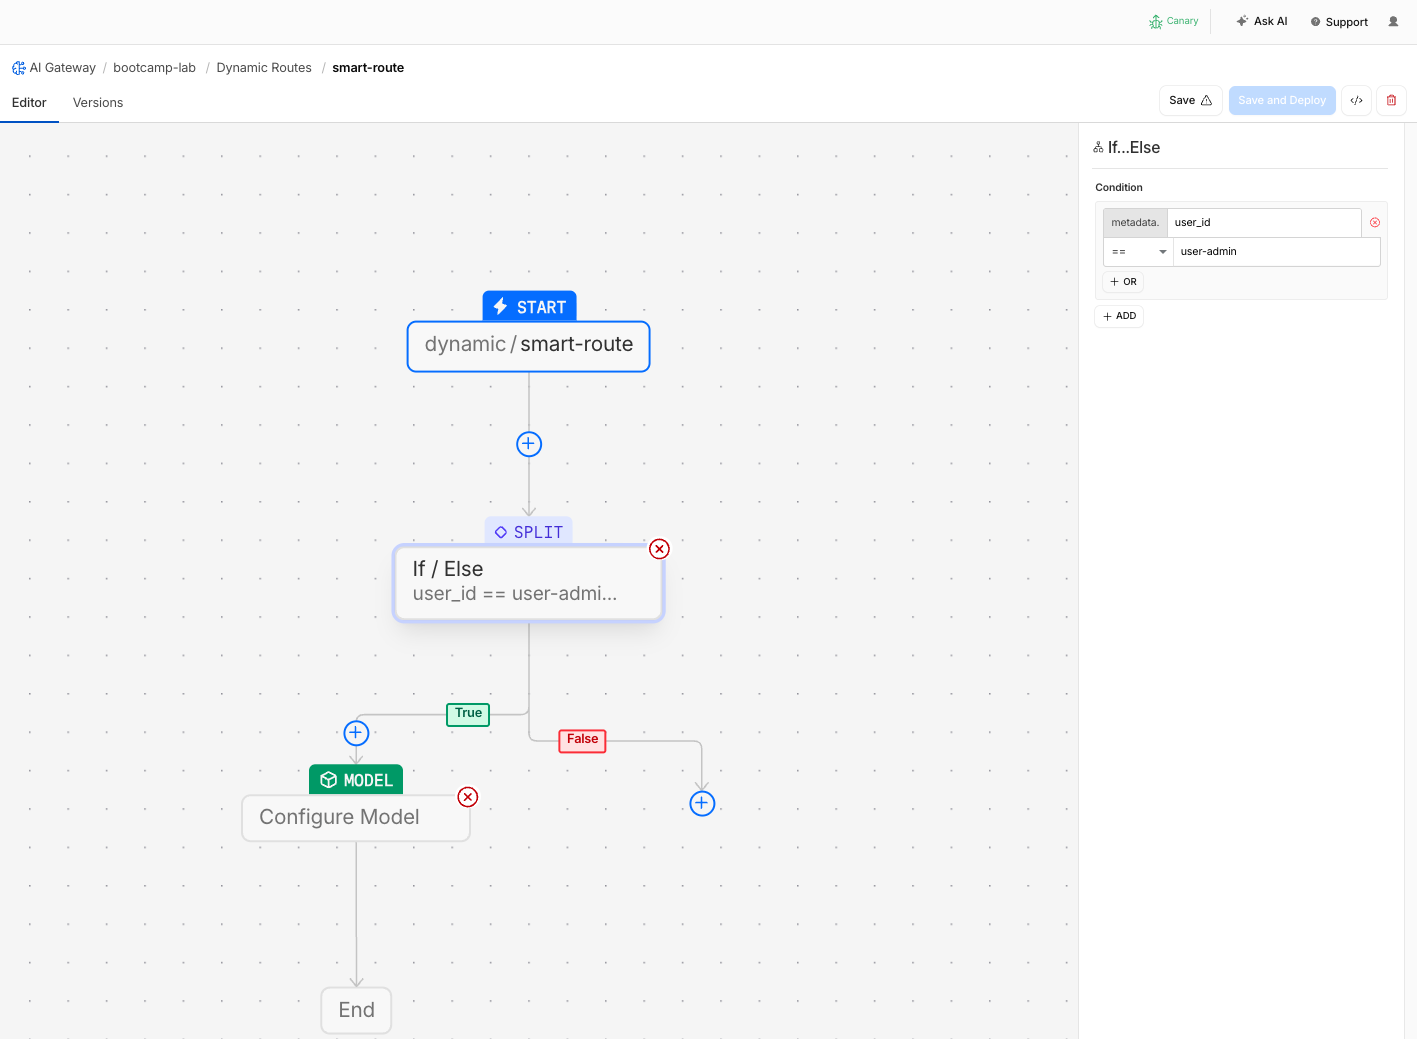The height and width of the screenshot is (1039, 1417).
Task: Switch to the Versions tab
Action: point(98,103)
